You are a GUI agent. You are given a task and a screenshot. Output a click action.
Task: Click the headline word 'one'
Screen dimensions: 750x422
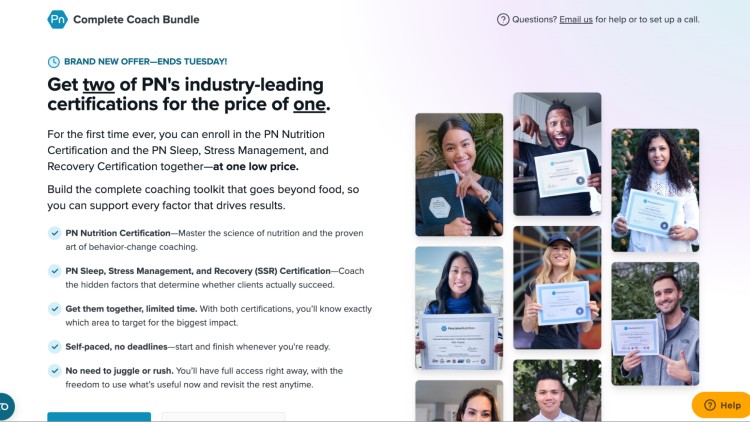tap(309, 104)
